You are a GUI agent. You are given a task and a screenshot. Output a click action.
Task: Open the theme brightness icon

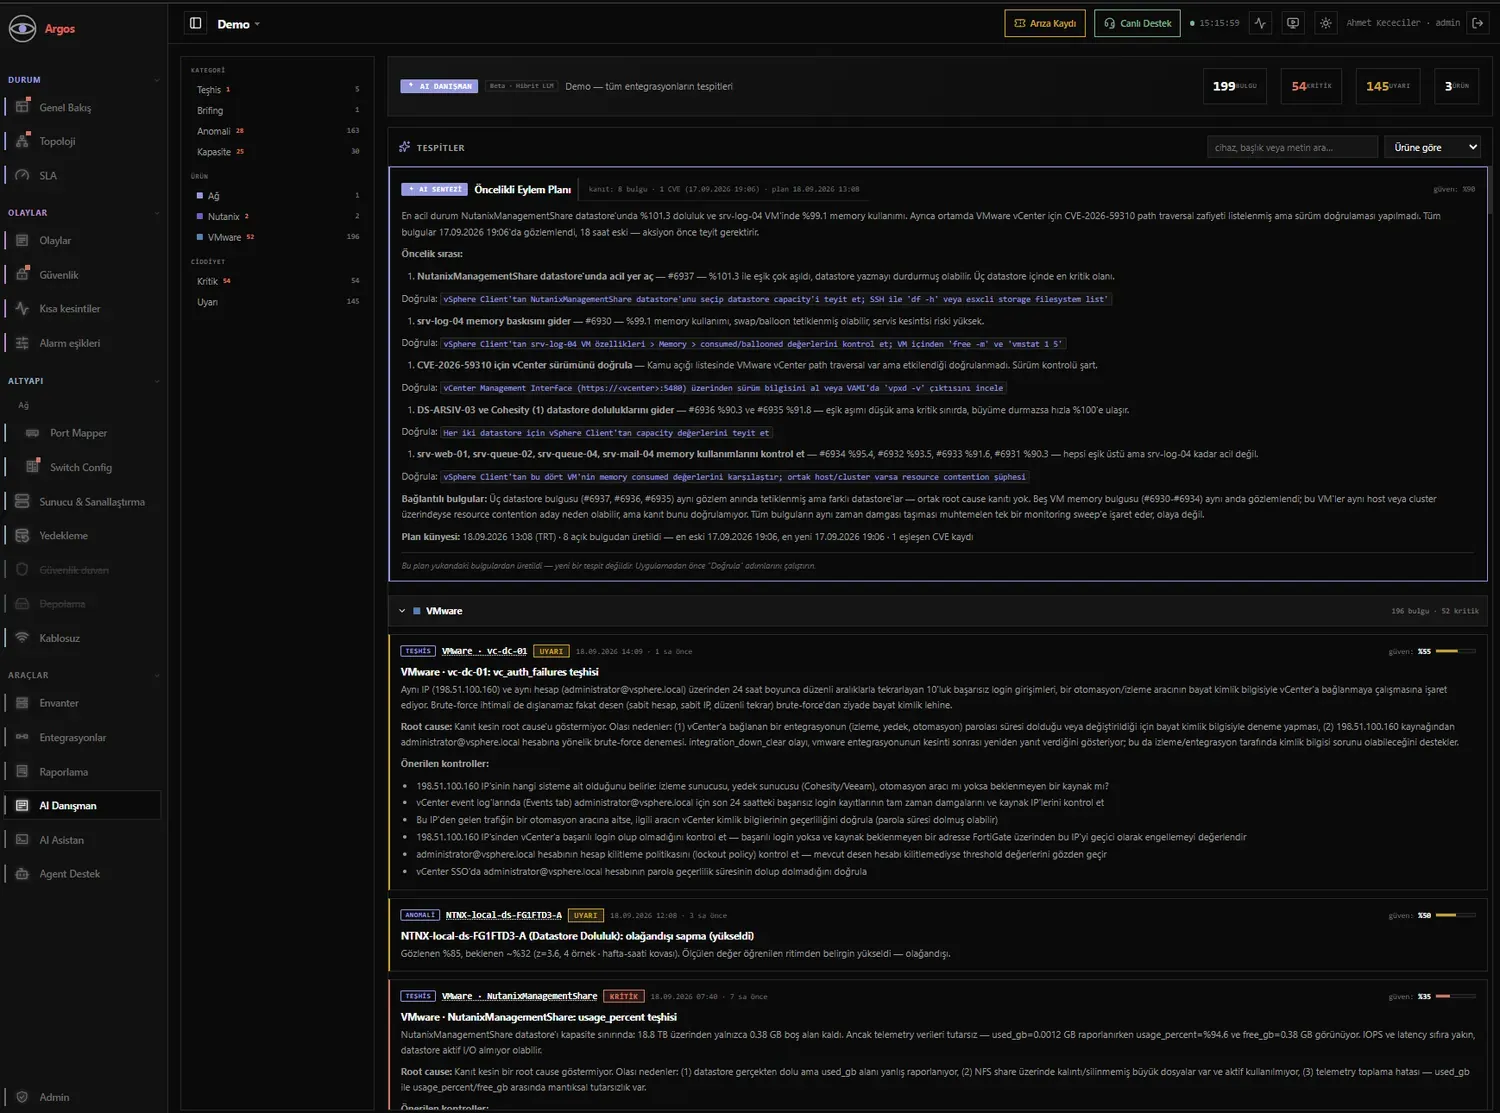tap(1326, 23)
